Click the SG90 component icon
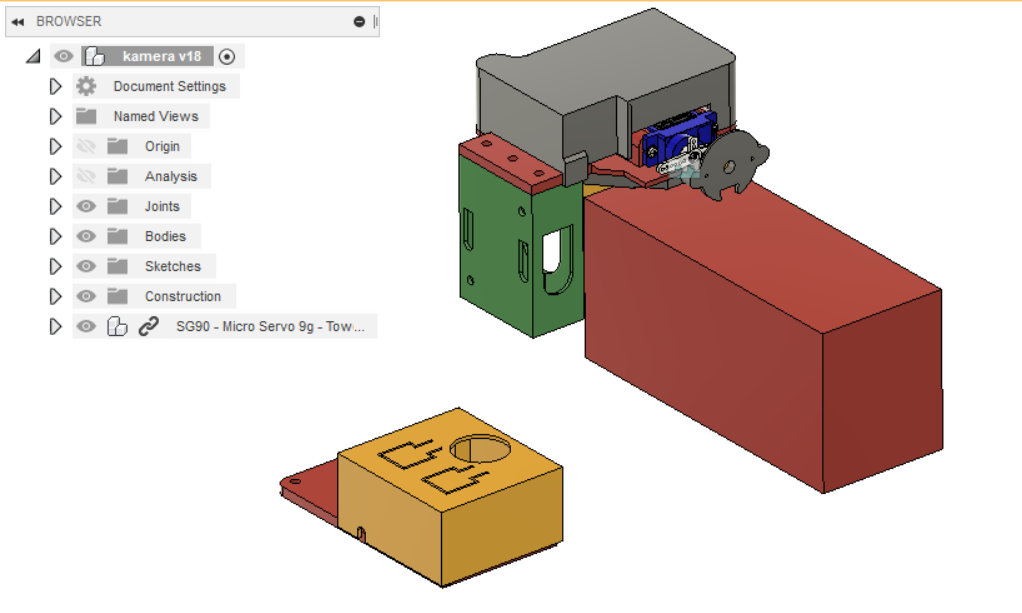This screenshot has width=1022, height=613. coord(117,326)
